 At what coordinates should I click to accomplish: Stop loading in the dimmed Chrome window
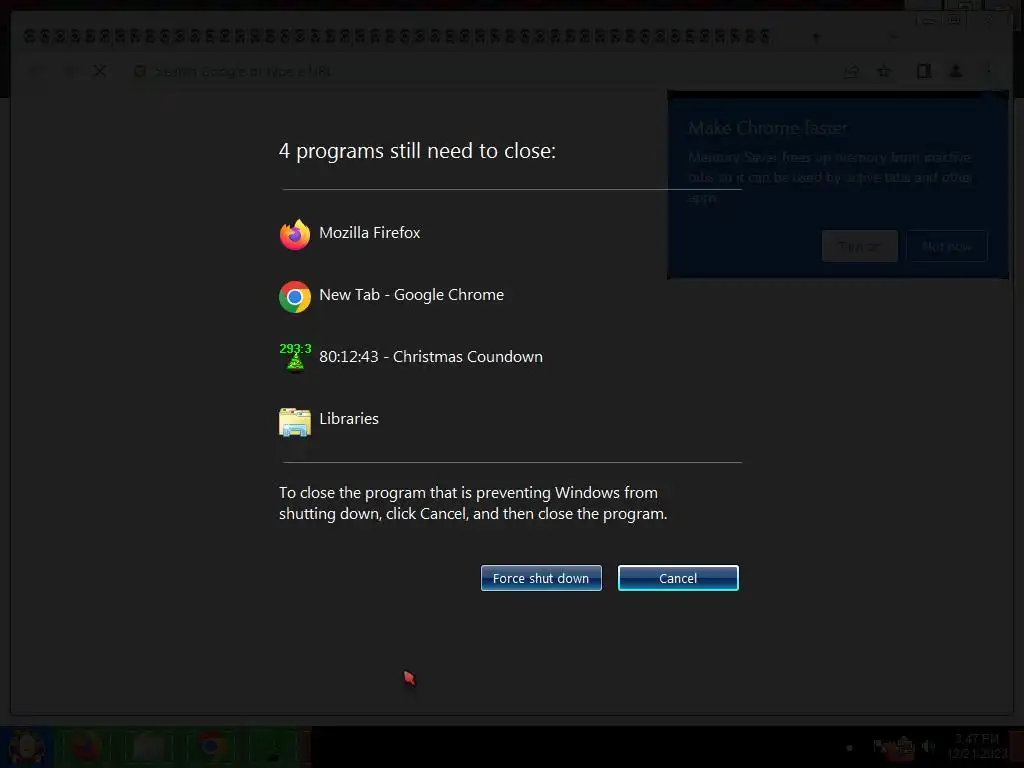(x=100, y=71)
